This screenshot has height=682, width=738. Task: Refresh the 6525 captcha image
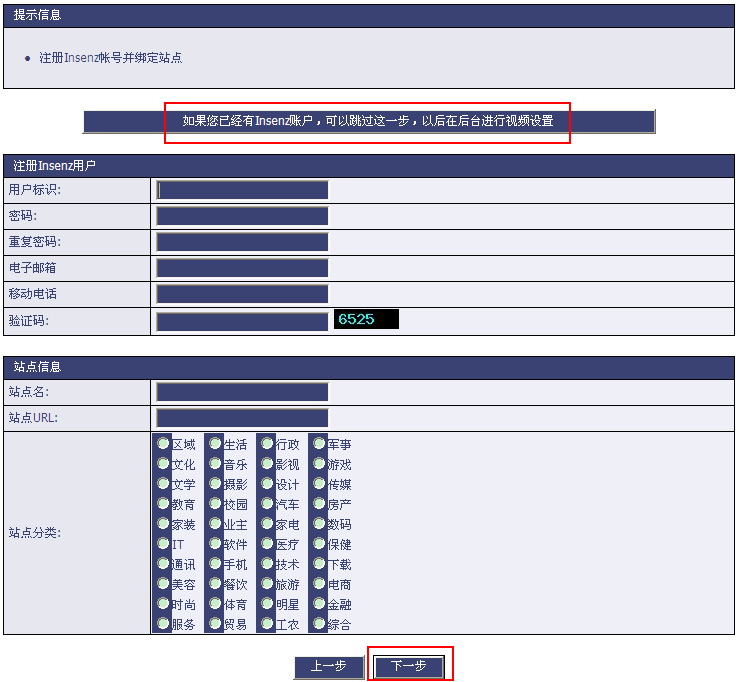point(366,319)
